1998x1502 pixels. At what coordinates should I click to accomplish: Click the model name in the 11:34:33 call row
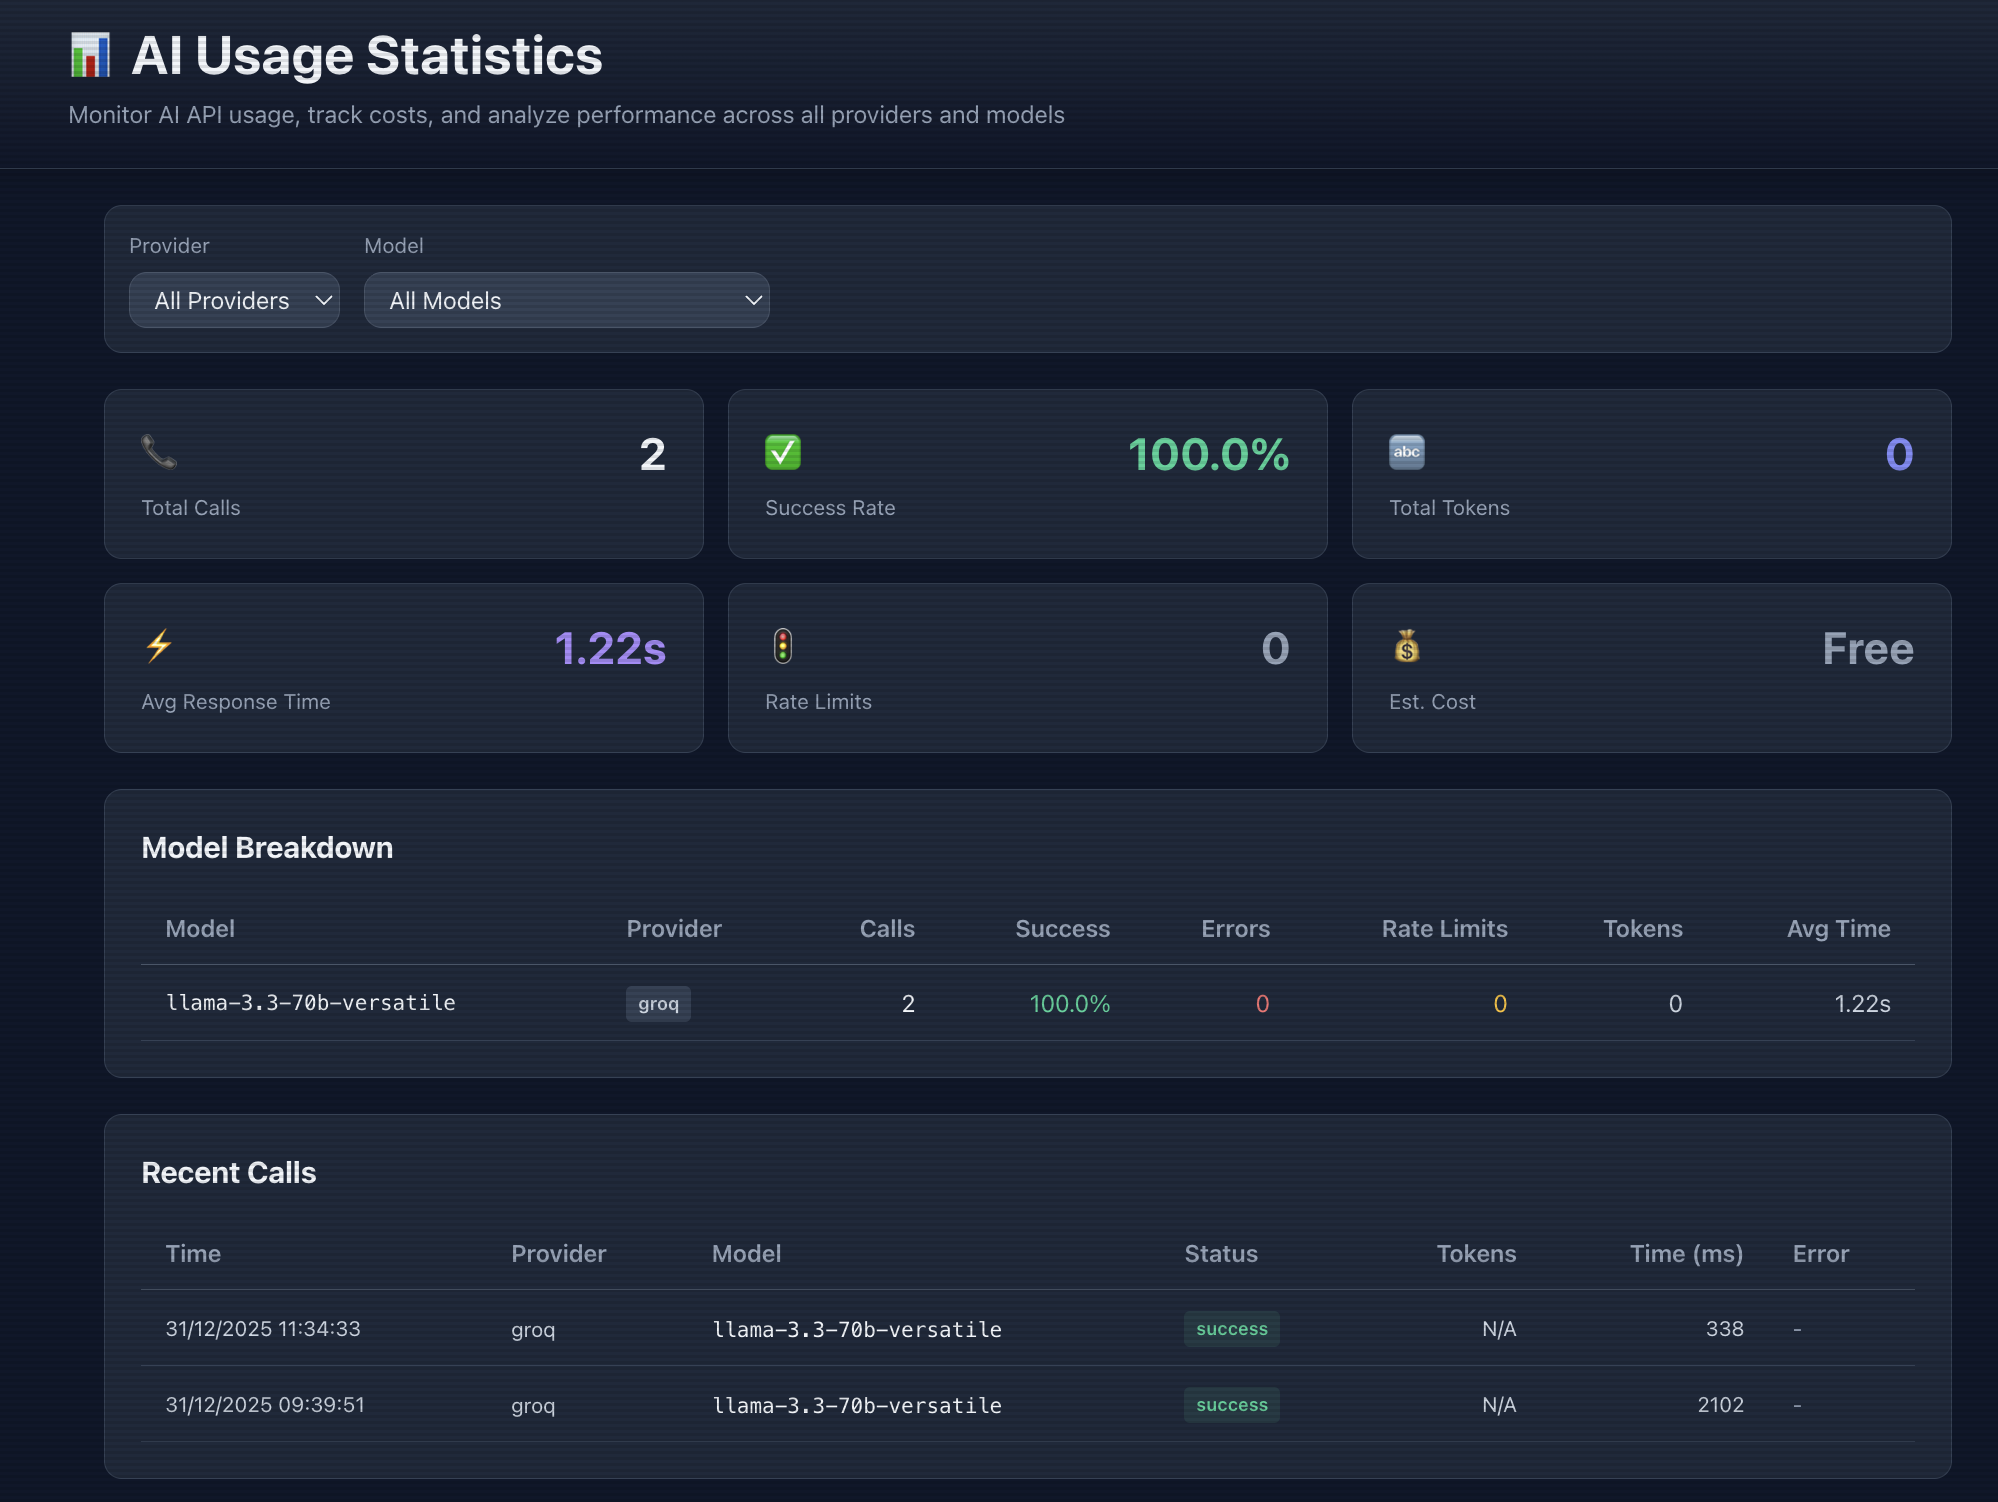pyautogui.click(x=857, y=1330)
